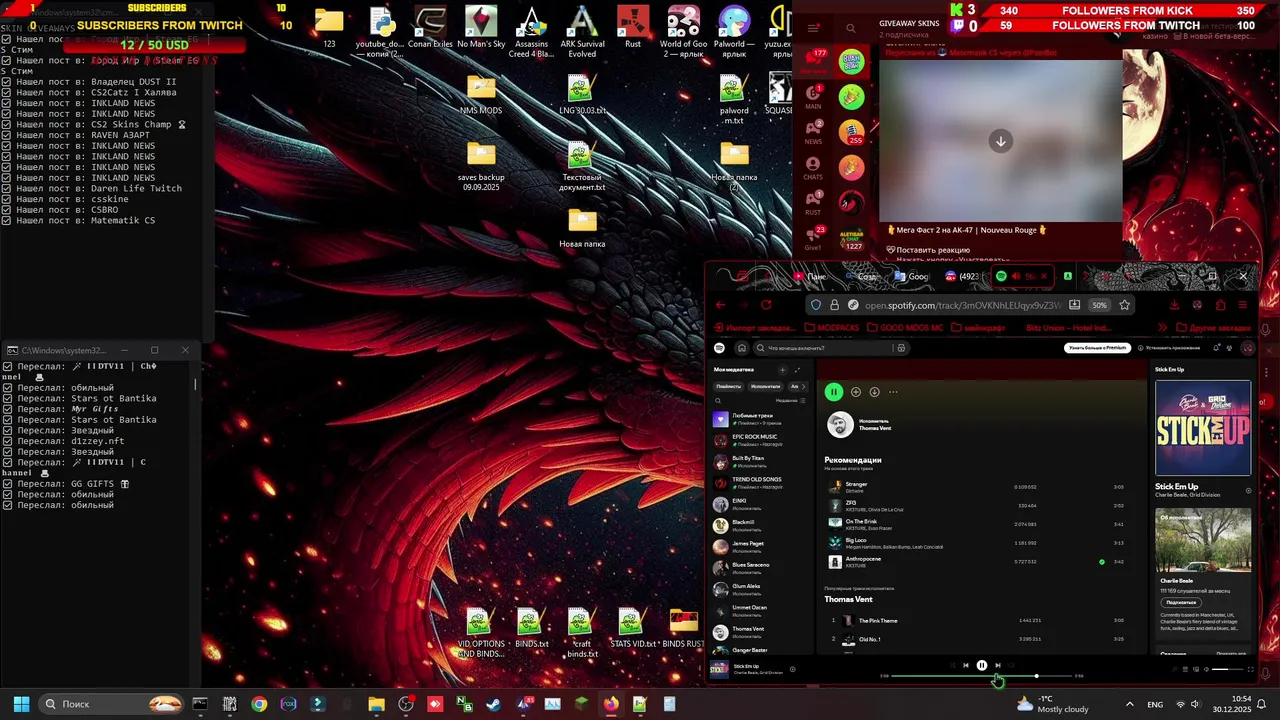Open TREND OLD SONGS playlist

click(758, 482)
